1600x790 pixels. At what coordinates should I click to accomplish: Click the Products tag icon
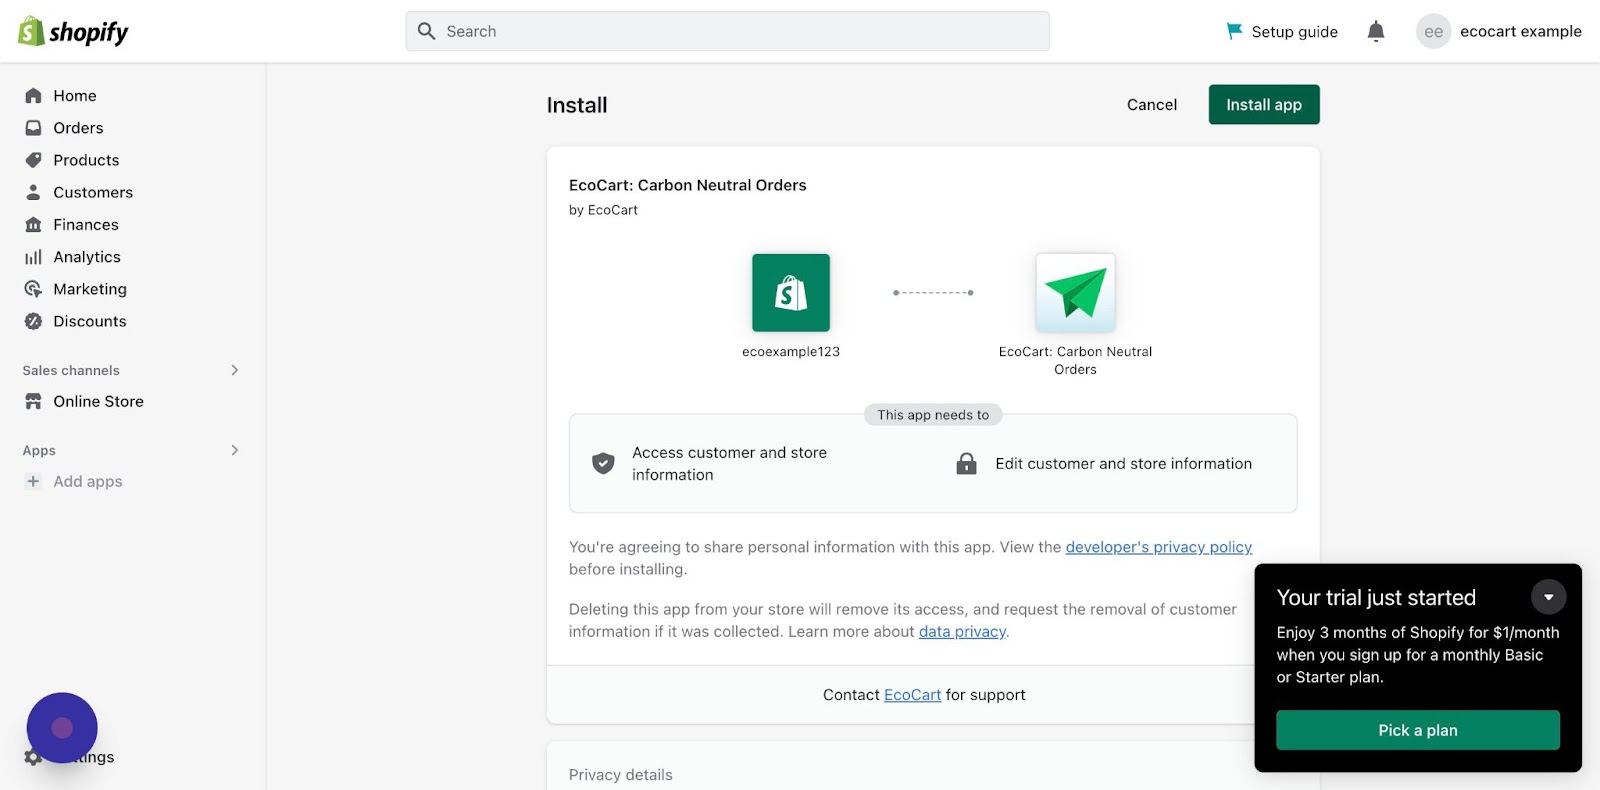pos(33,160)
